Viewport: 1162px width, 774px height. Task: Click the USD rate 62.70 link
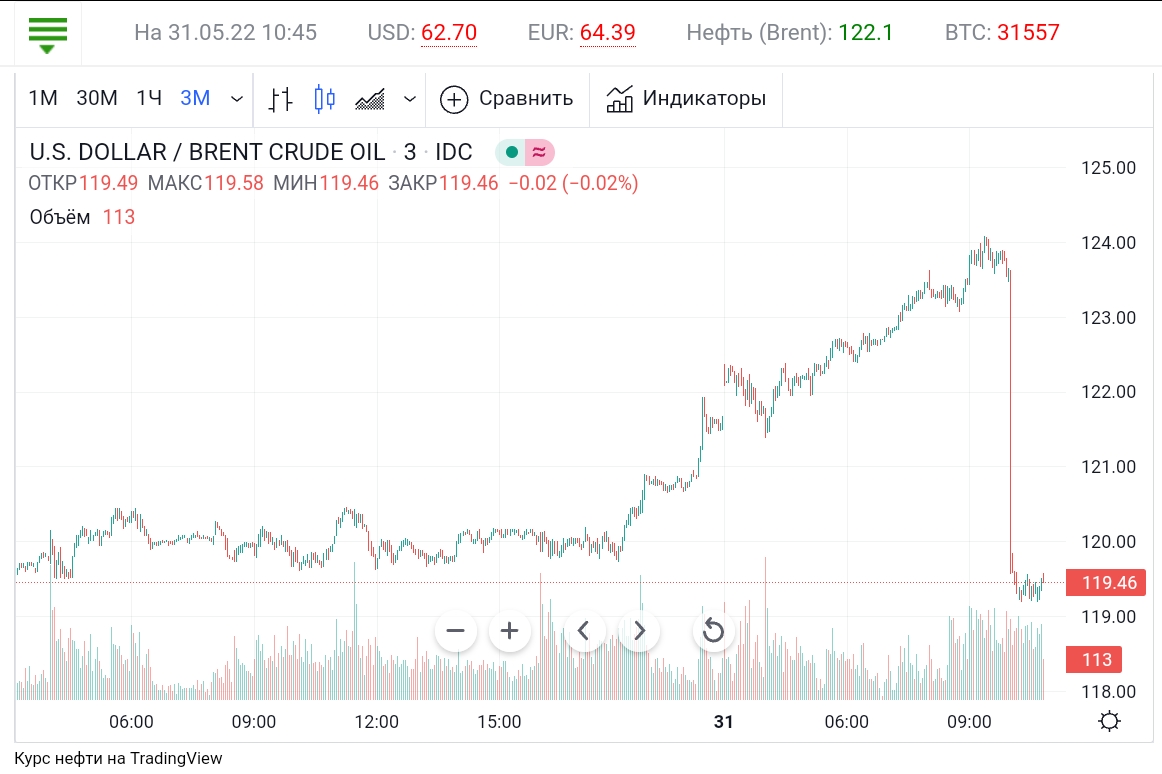tap(449, 33)
